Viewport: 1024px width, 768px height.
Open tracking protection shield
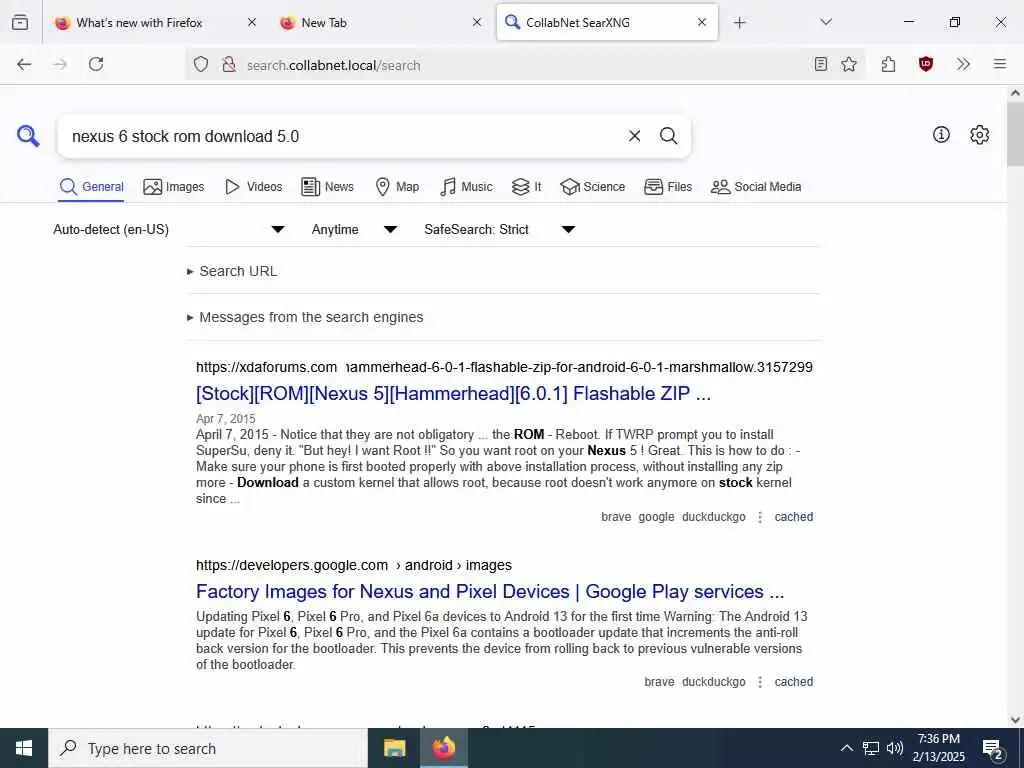click(x=201, y=65)
